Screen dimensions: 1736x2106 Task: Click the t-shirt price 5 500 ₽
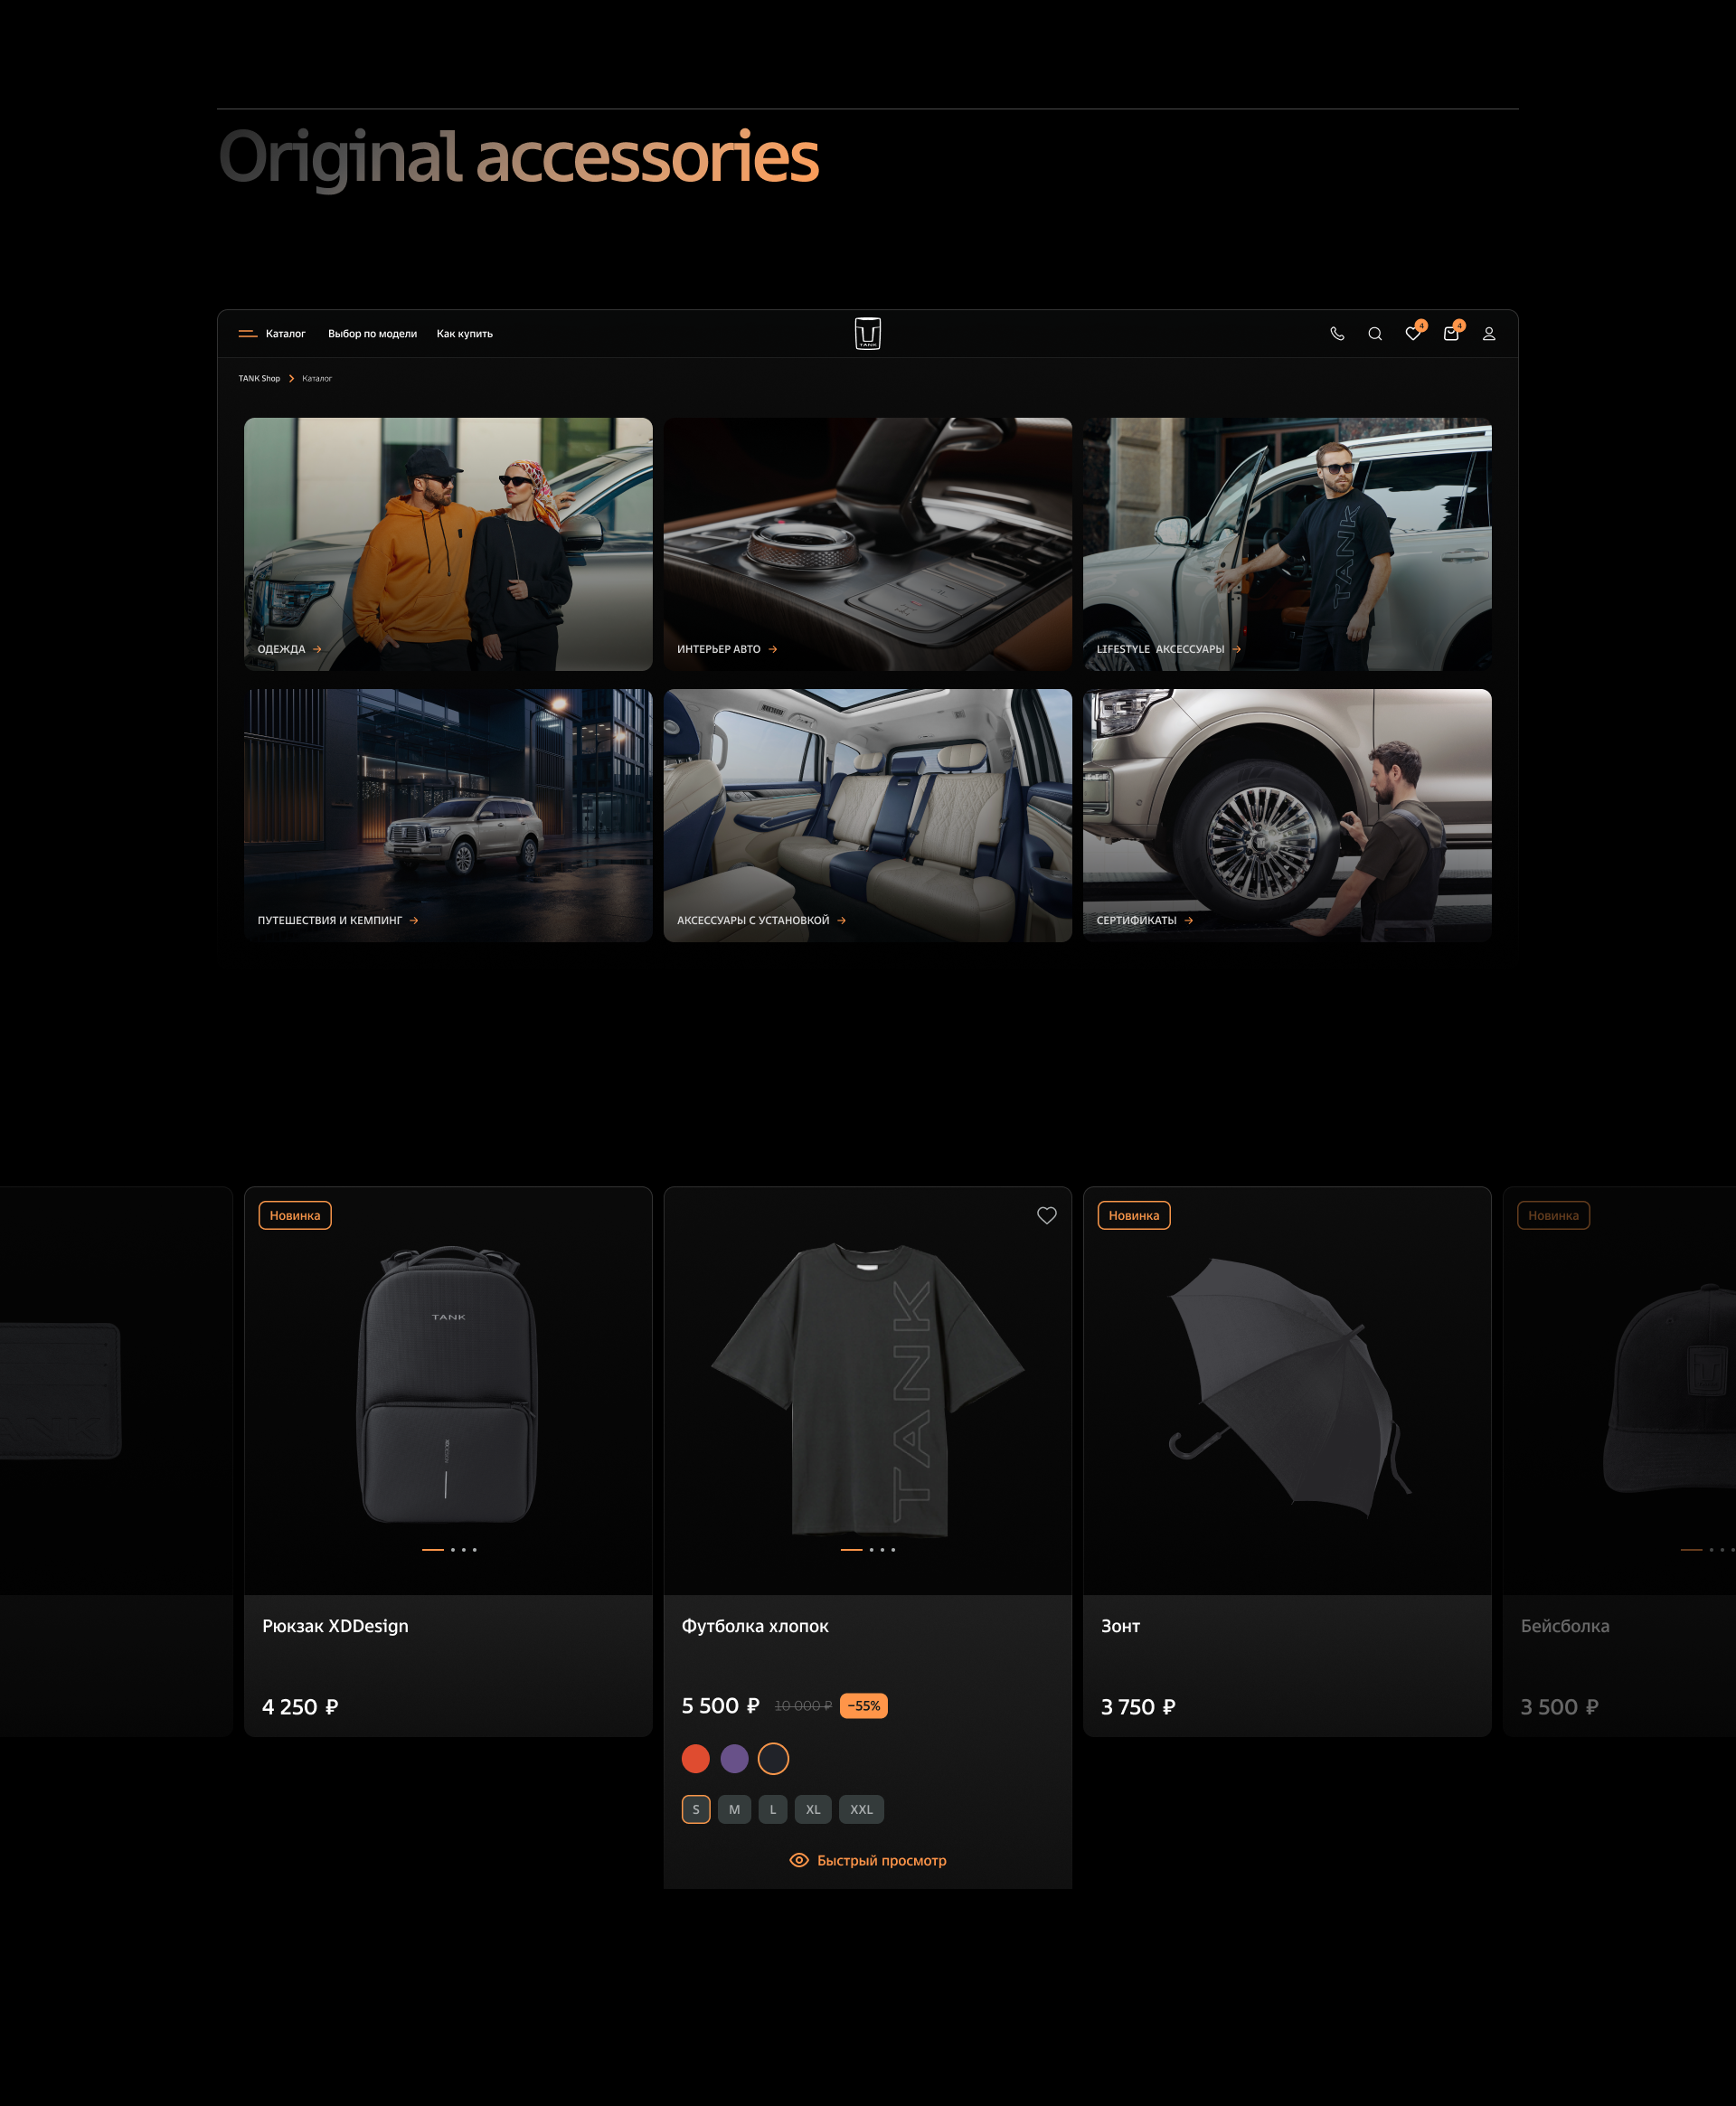pos(720,1706)
